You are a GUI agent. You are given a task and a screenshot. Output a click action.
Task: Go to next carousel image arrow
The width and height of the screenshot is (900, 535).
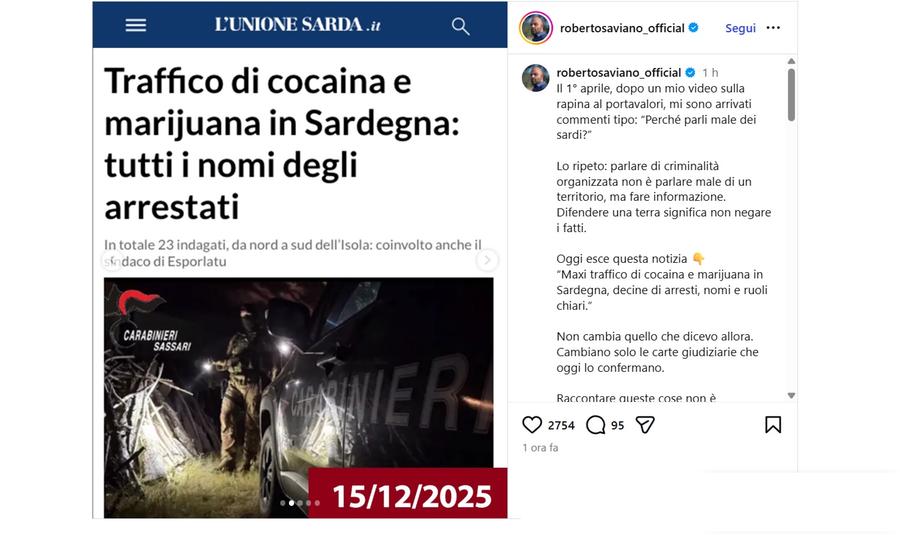point(487,260)
